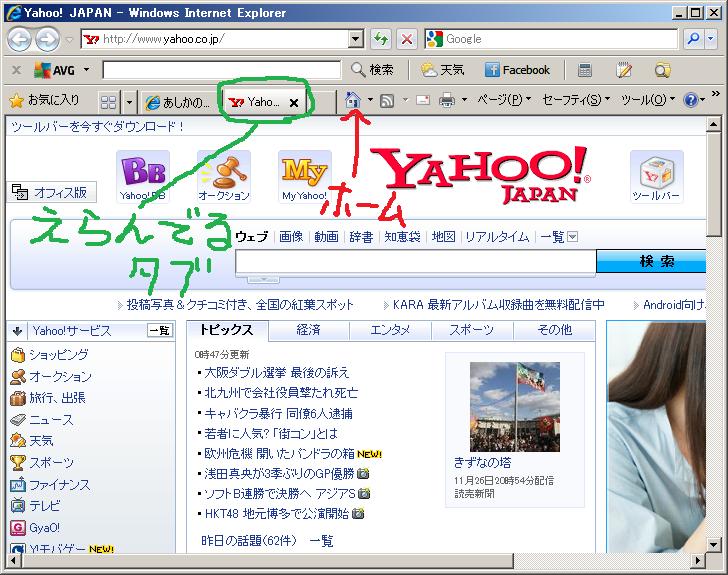The height and width of the screenshot is (575, 728).
Task: Select the スポーツ news tab
Action: point(472,330)
